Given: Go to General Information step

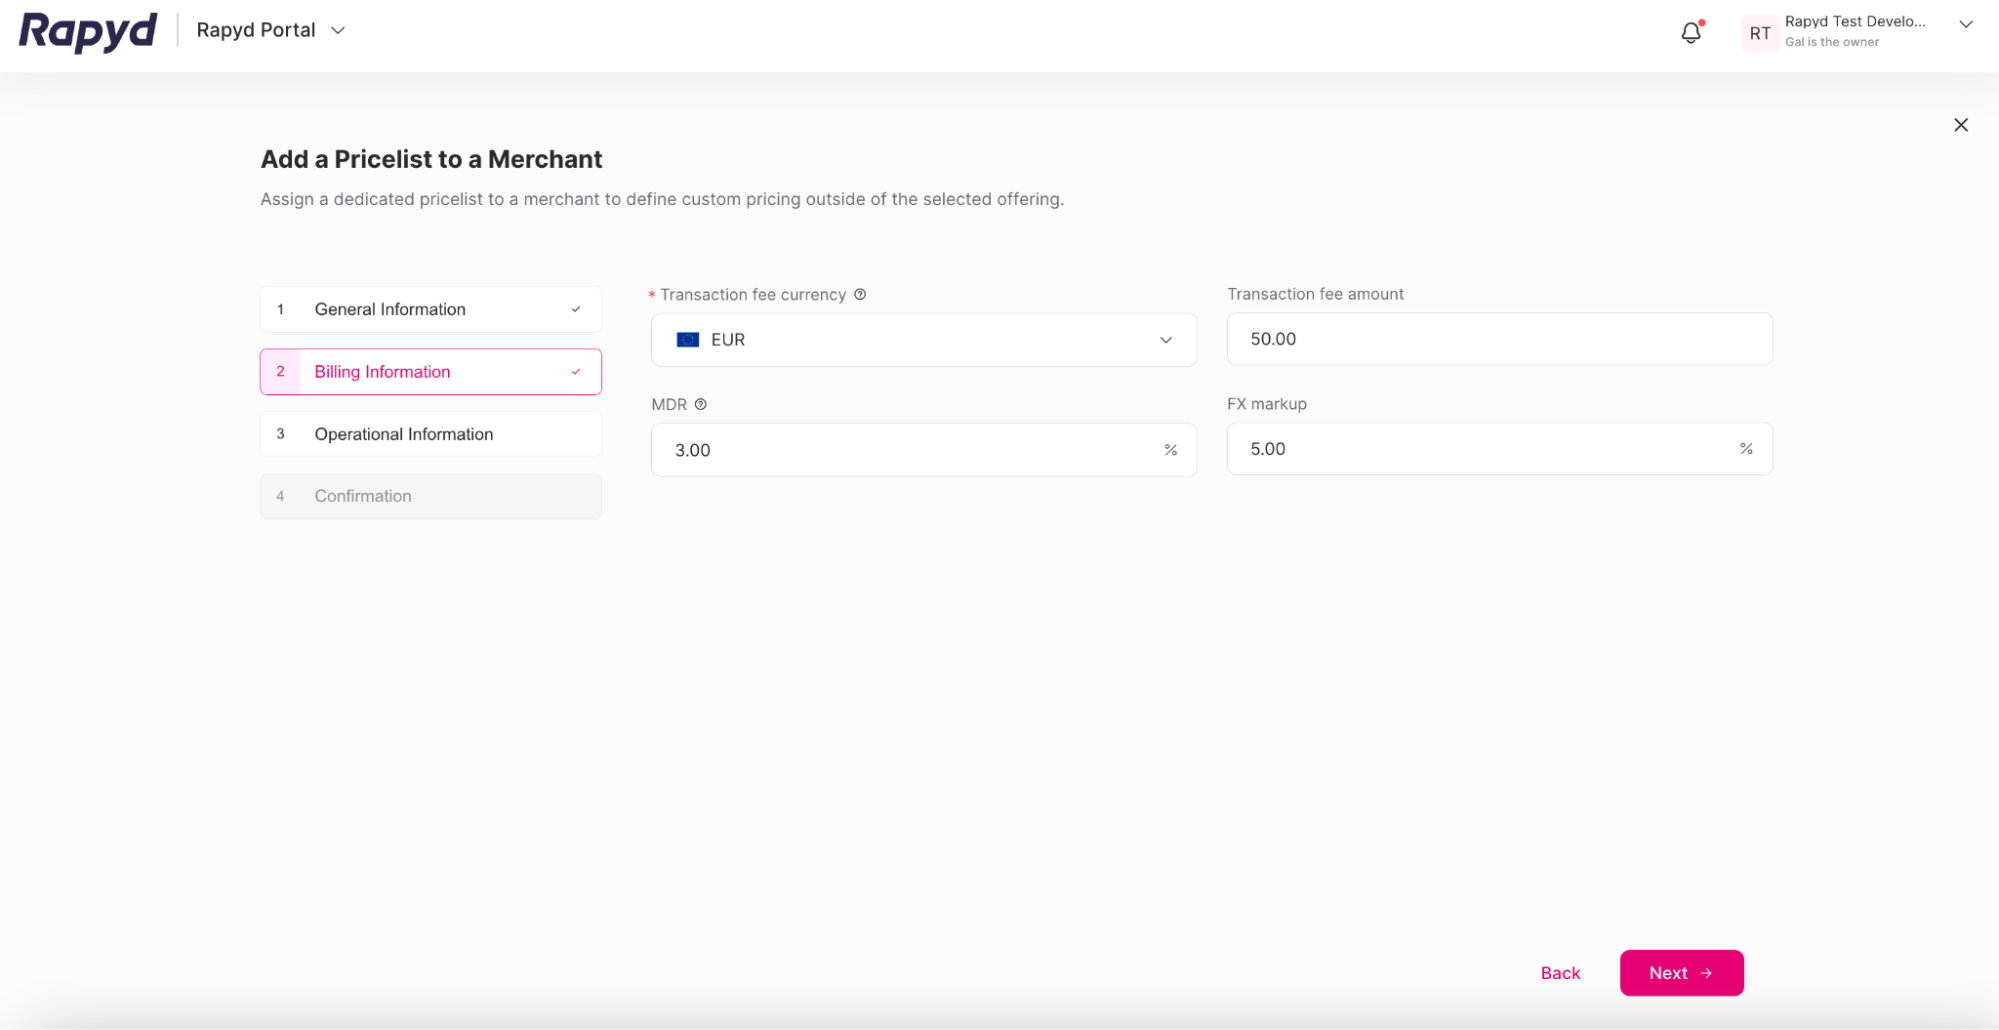Looking at the screenshot, I should [x=431, y=310].
